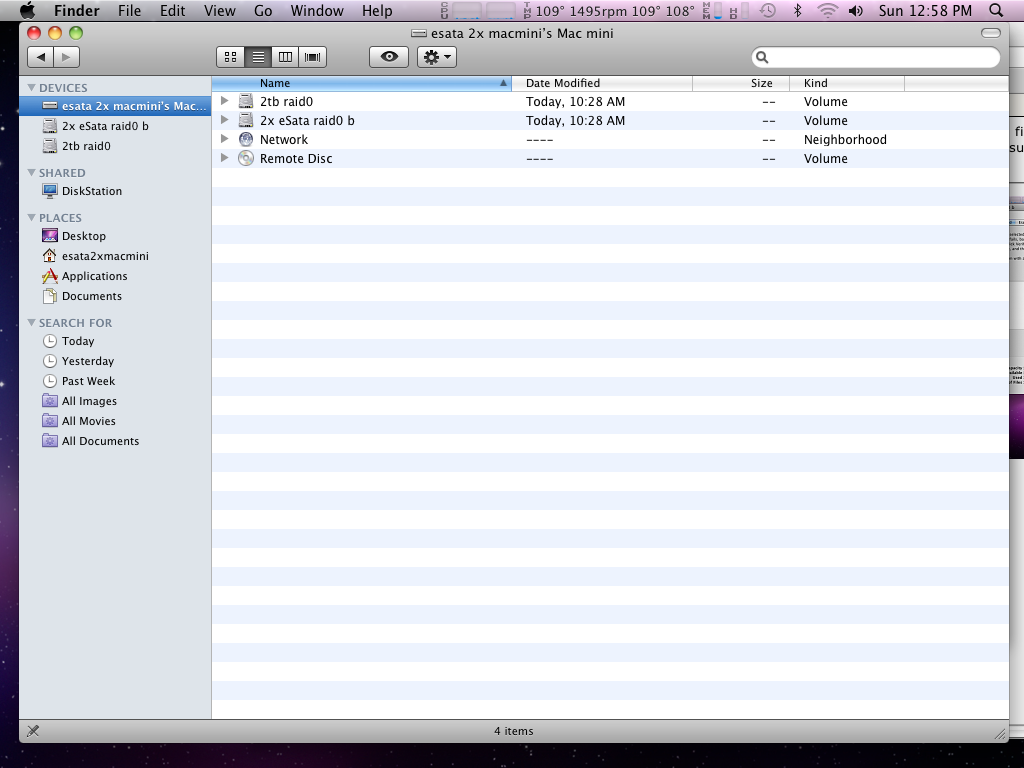Click the volume menu bar icon
Viewport: 1024px width, 768px height.
tap(856, 10)
